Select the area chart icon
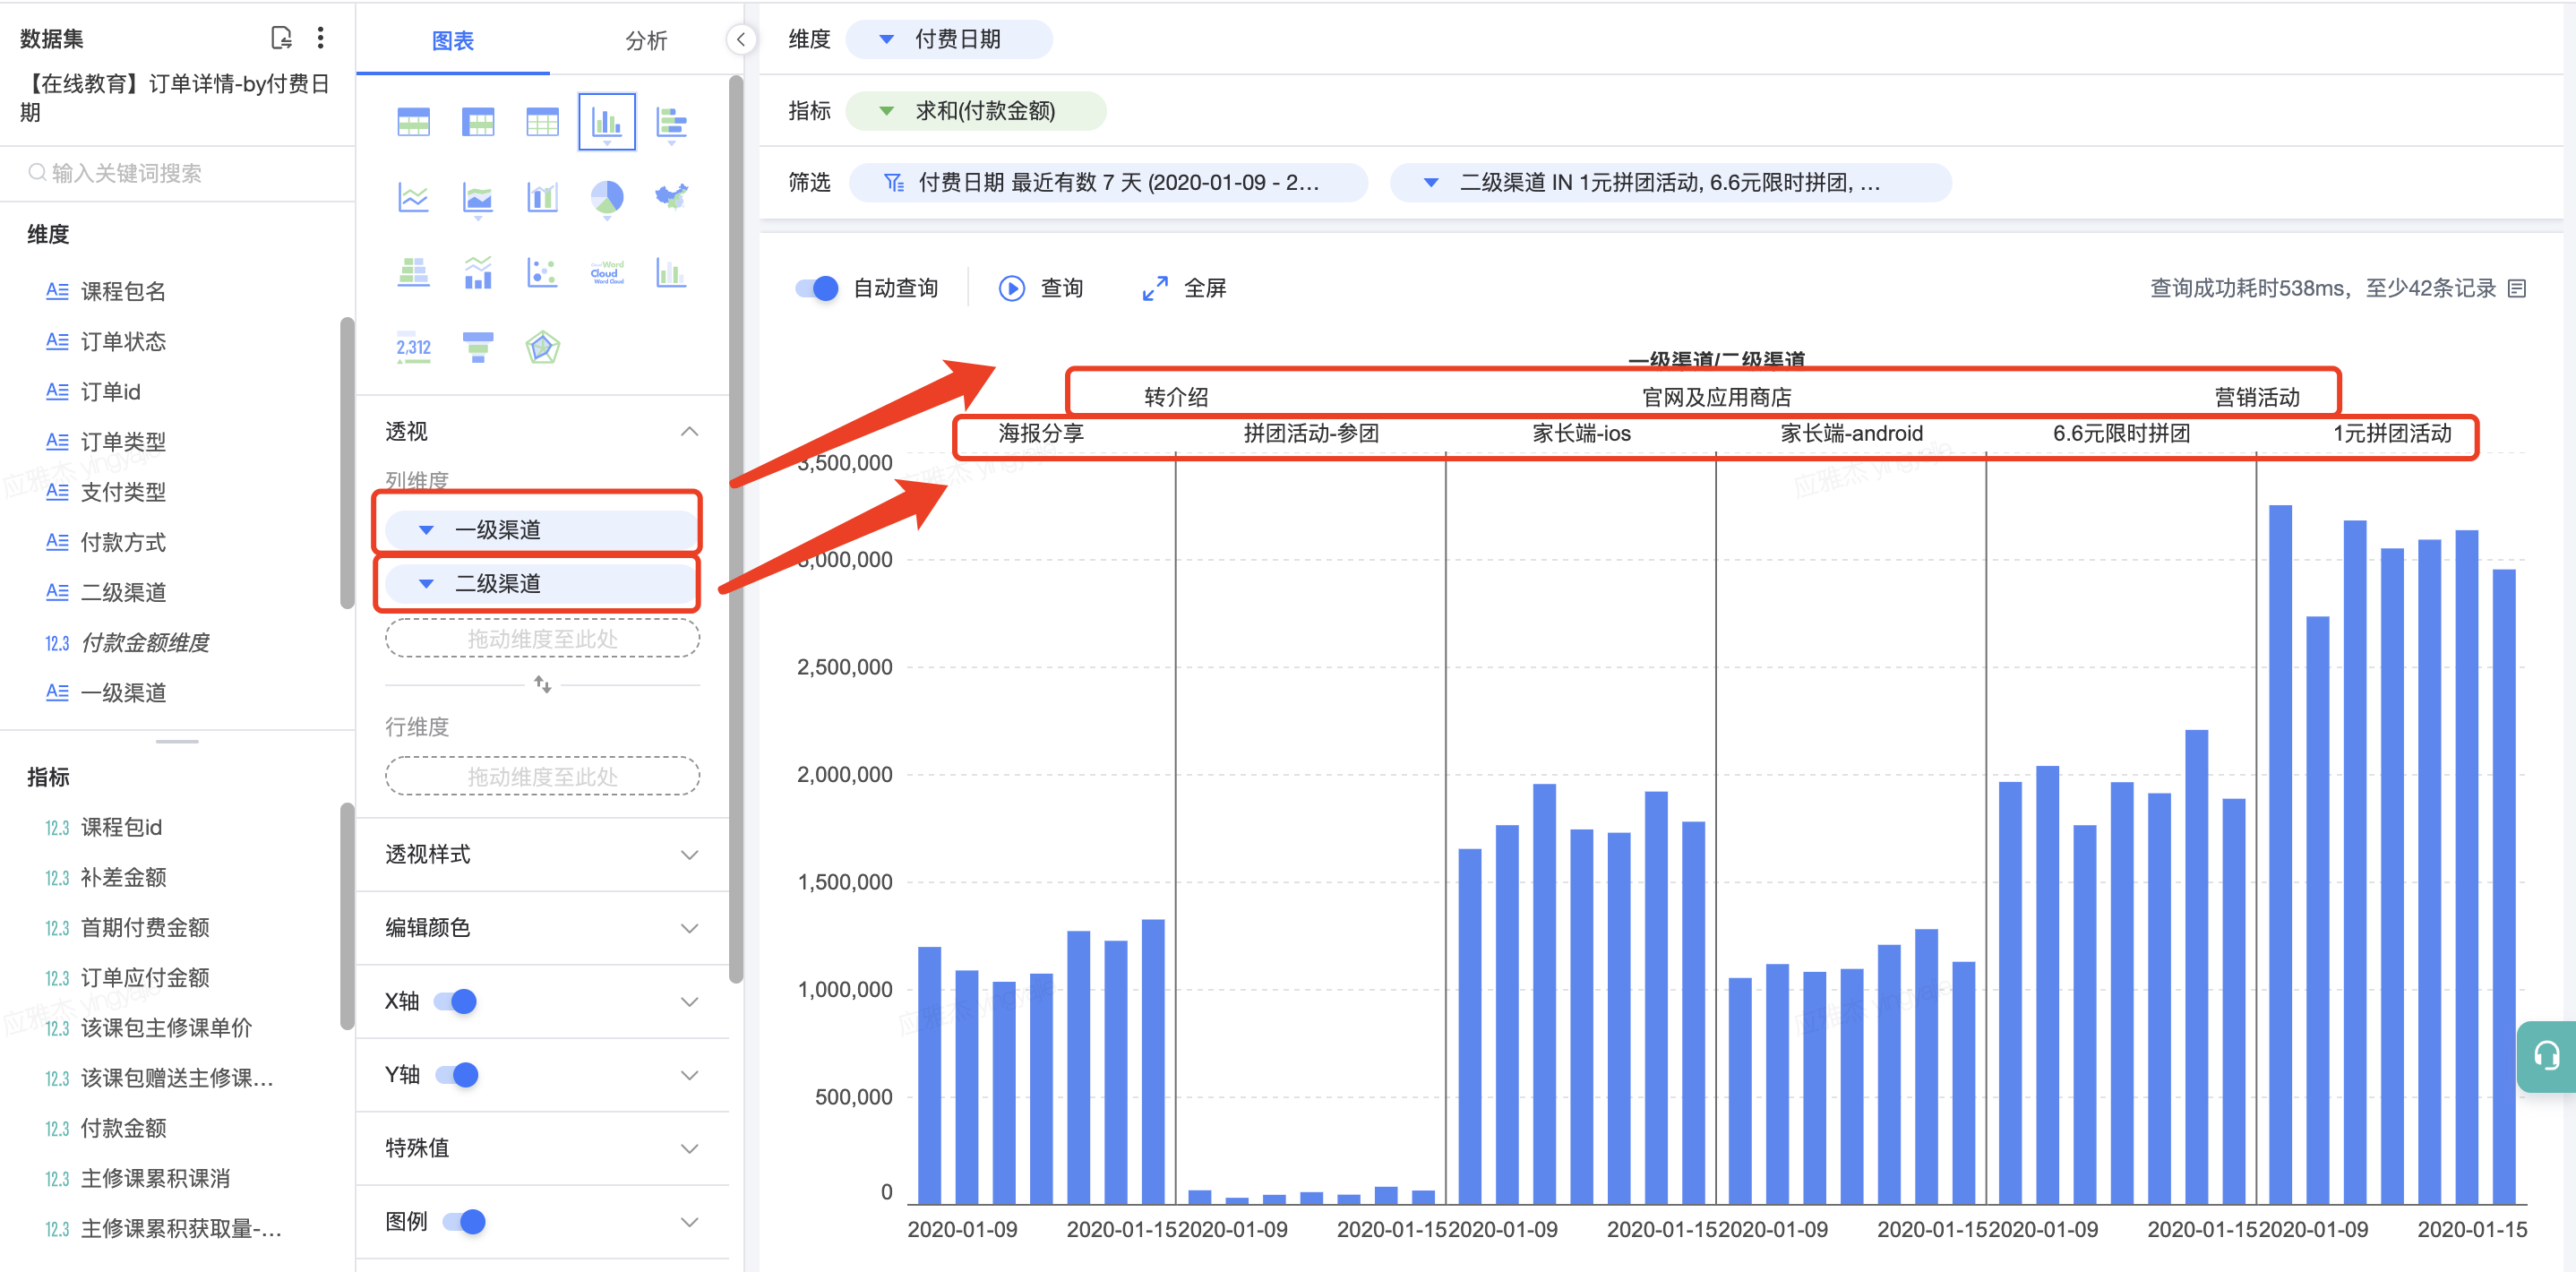 coord(478,197)
